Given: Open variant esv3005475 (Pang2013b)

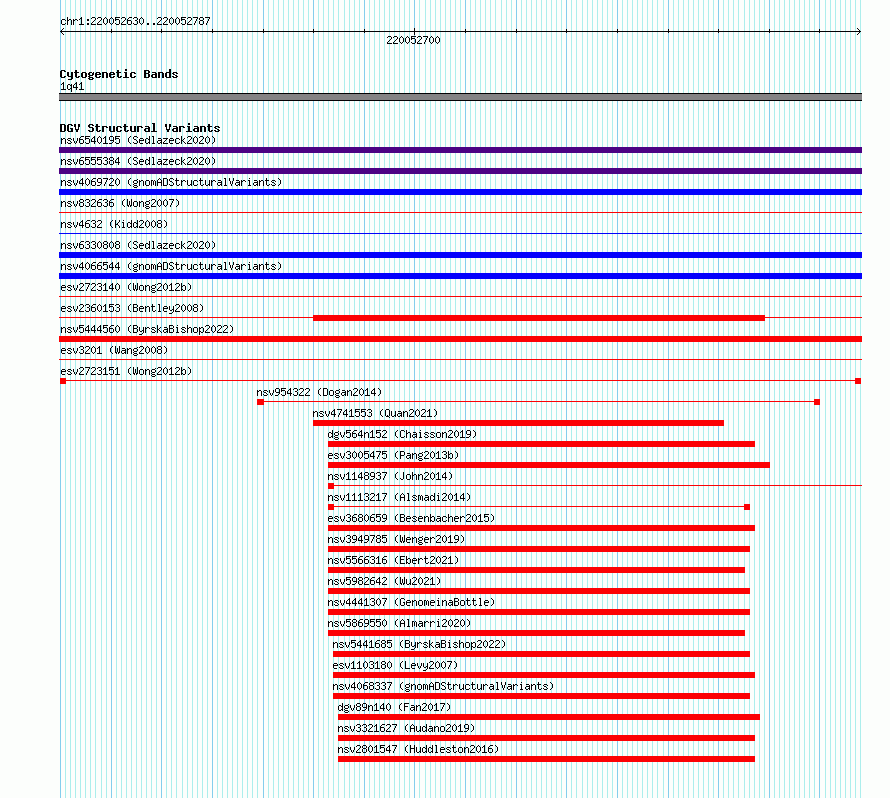Looking at the screenshot, I should click(393, 455).
